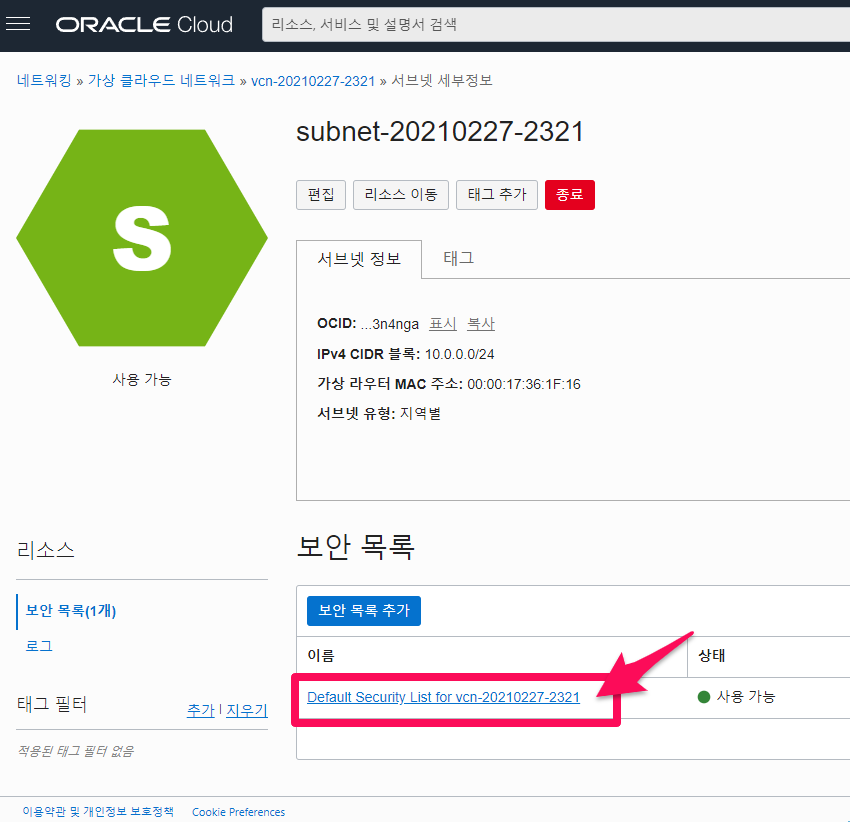Click the 상태 column header
850x822 pixels.
coord(712,656)
